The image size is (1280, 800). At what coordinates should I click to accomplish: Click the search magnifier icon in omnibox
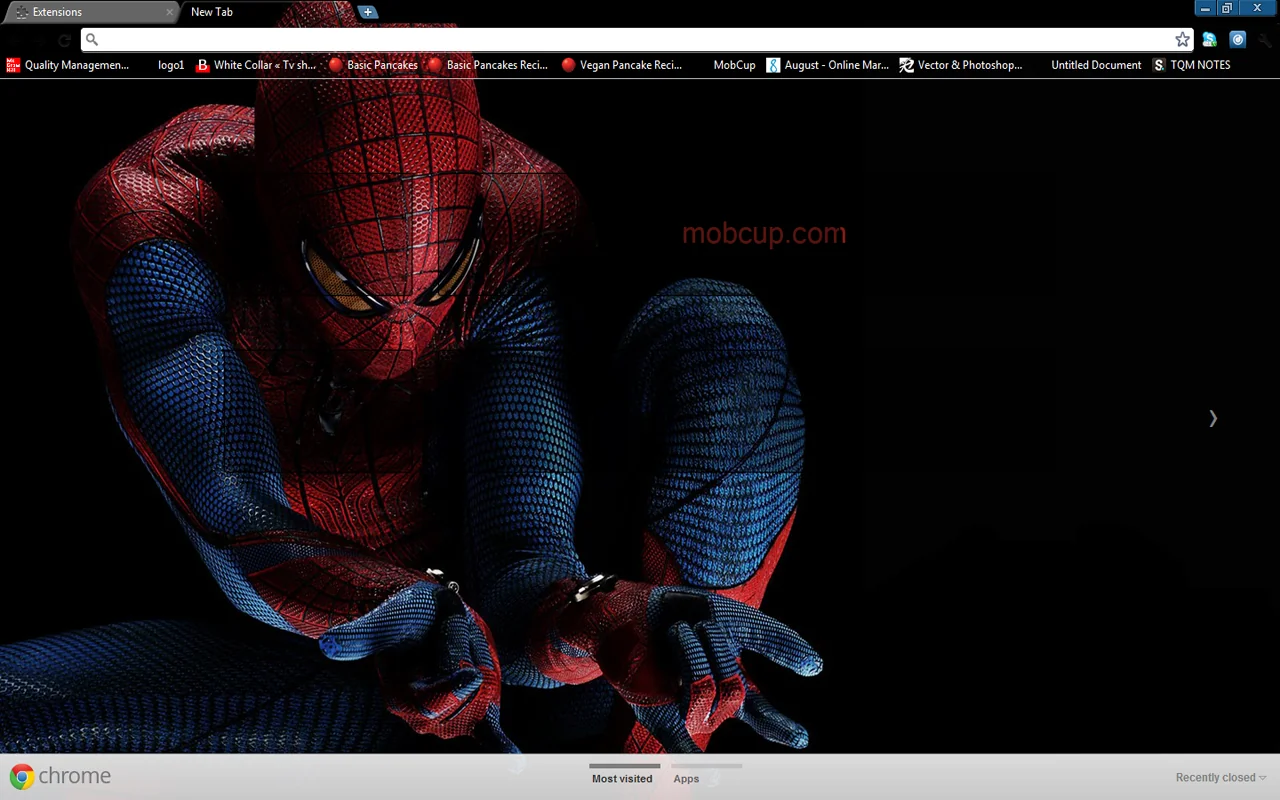tap(92, 40)
